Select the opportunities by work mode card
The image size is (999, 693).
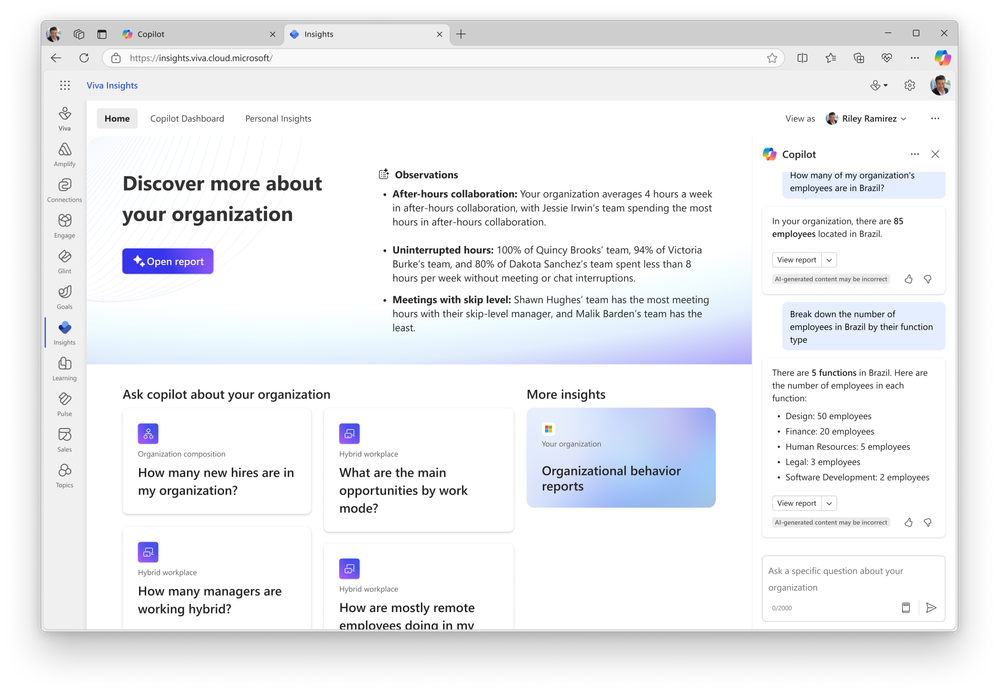coord(419,470)
